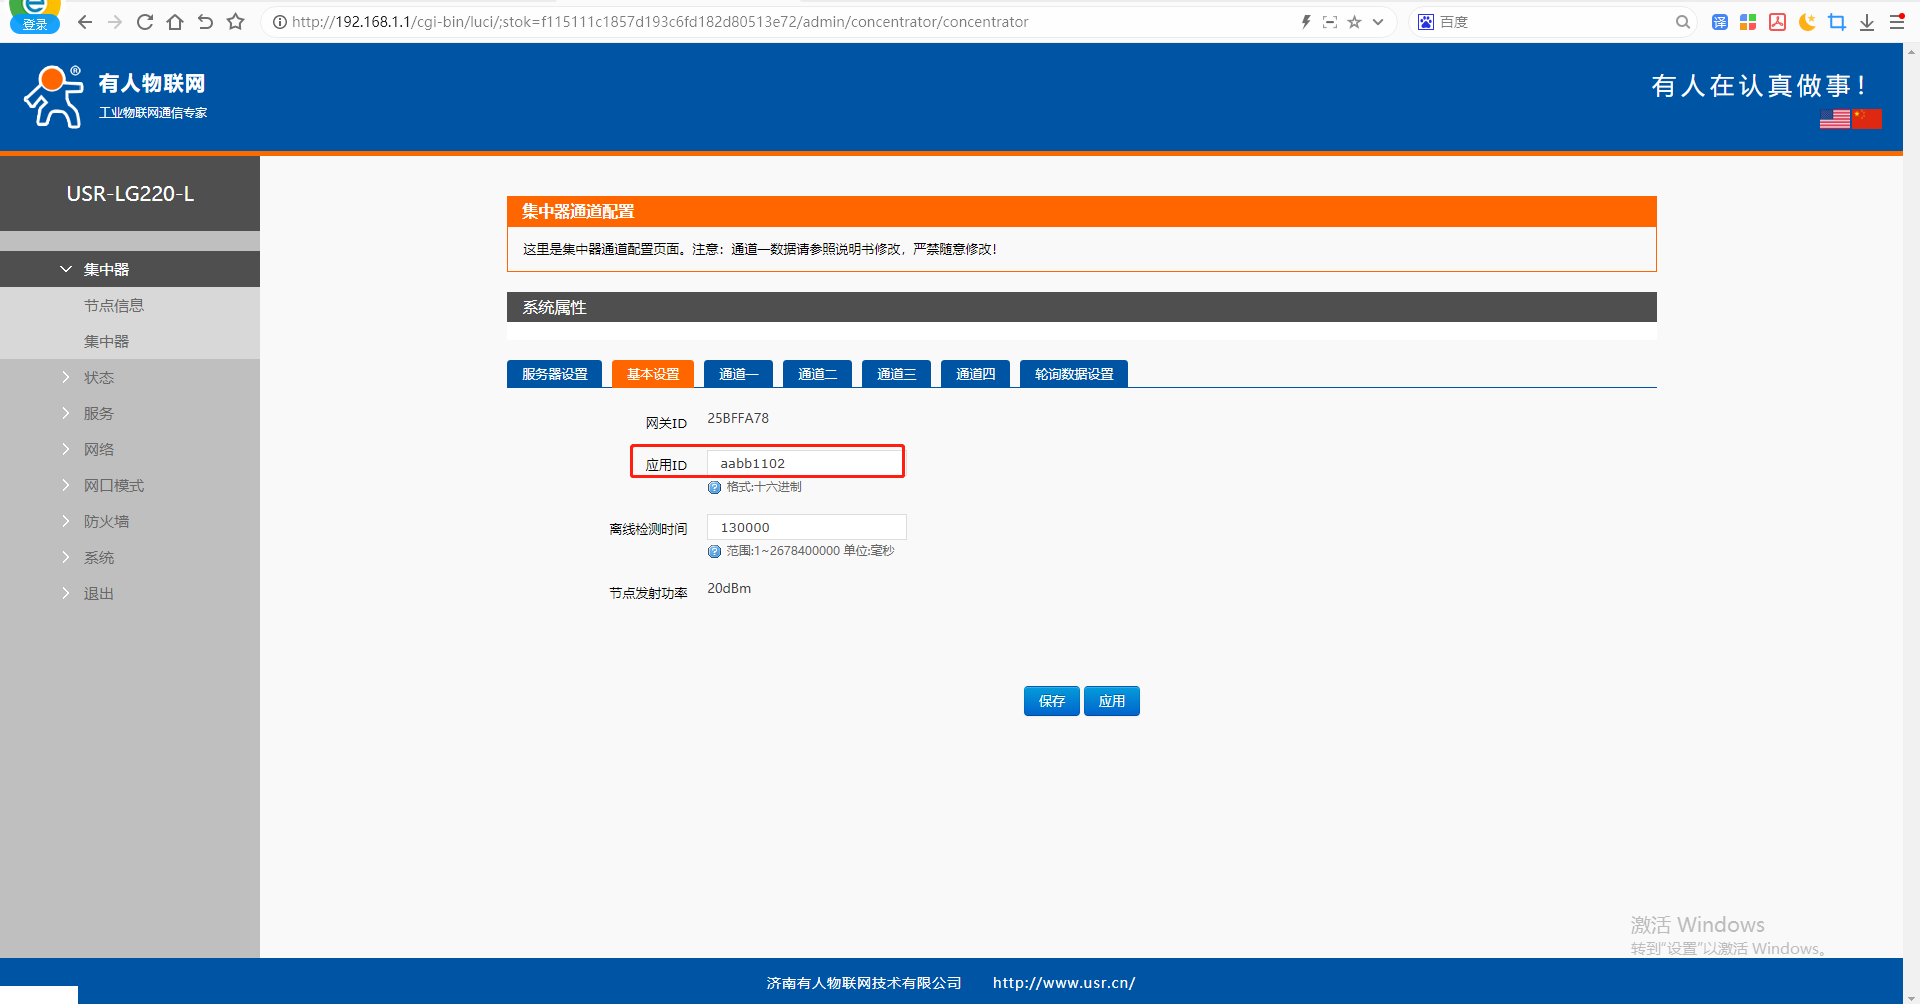Click the 百度 search box
Screen dimensions: 1920x1004
click(1553, 22)
